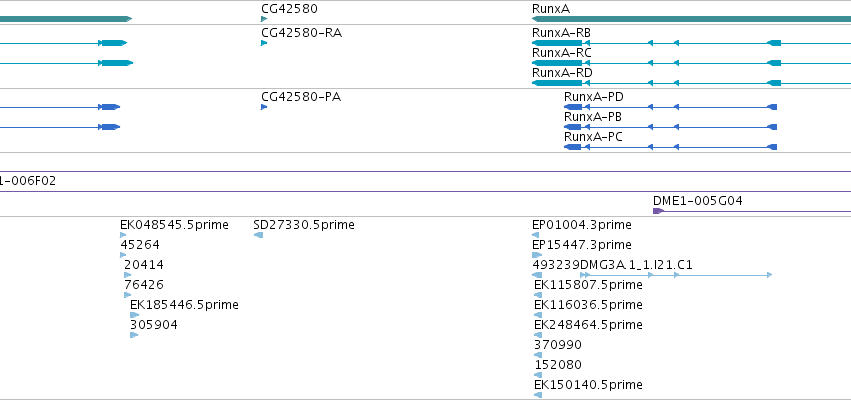Select the 305904 EST arrow glyph
Screen dimensions: 851x400
(134, 335)
